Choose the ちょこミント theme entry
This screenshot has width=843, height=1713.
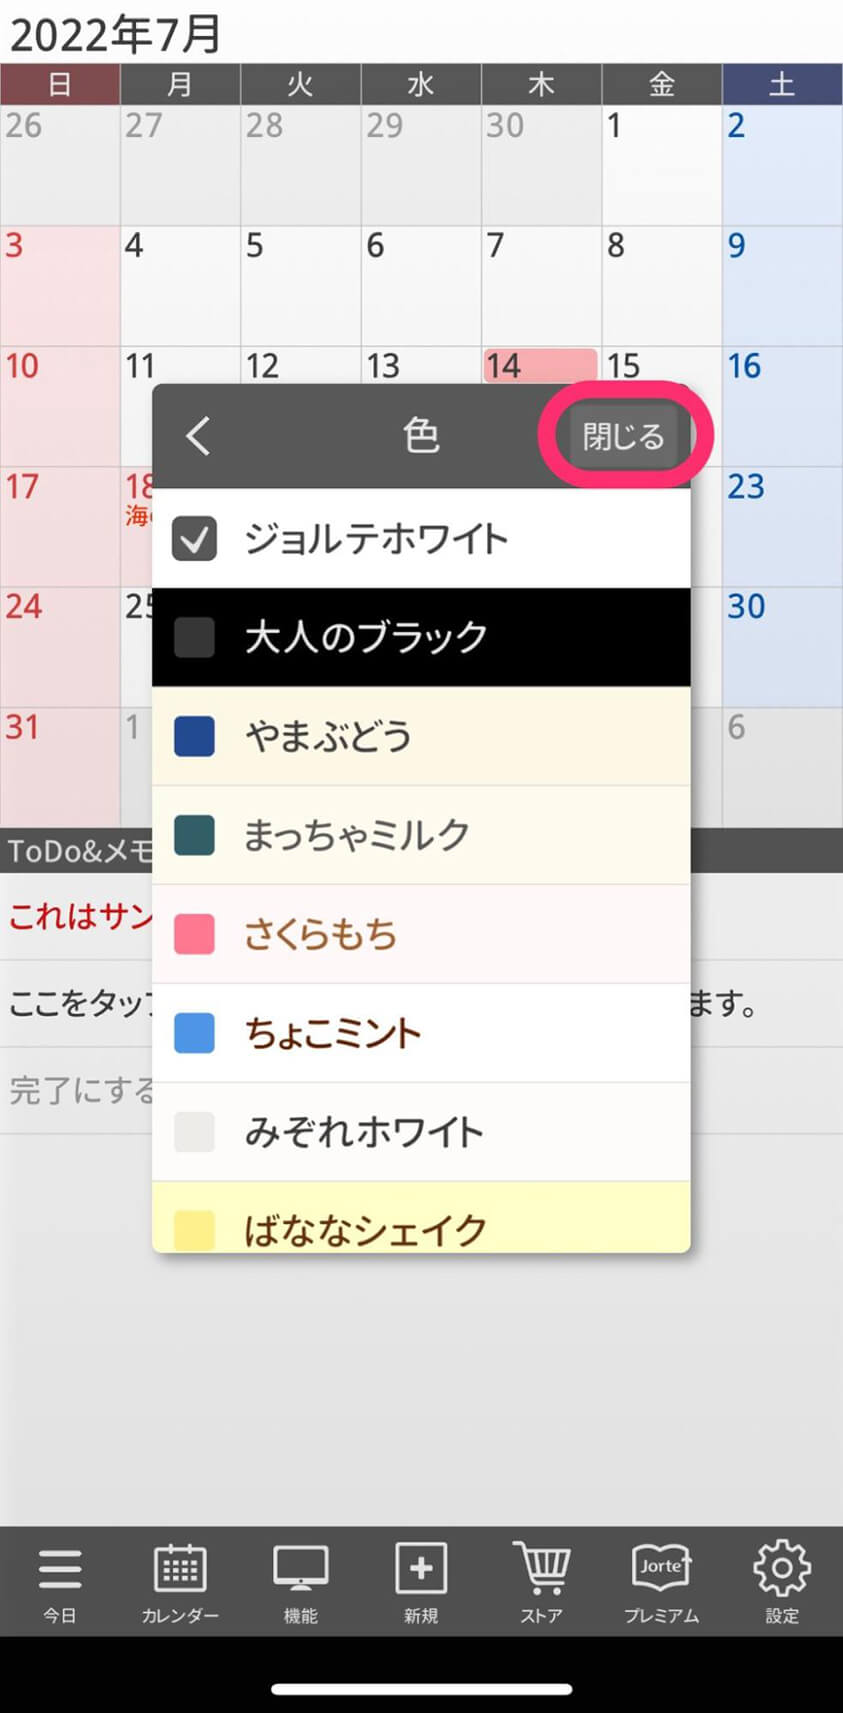click(421, 1033)
